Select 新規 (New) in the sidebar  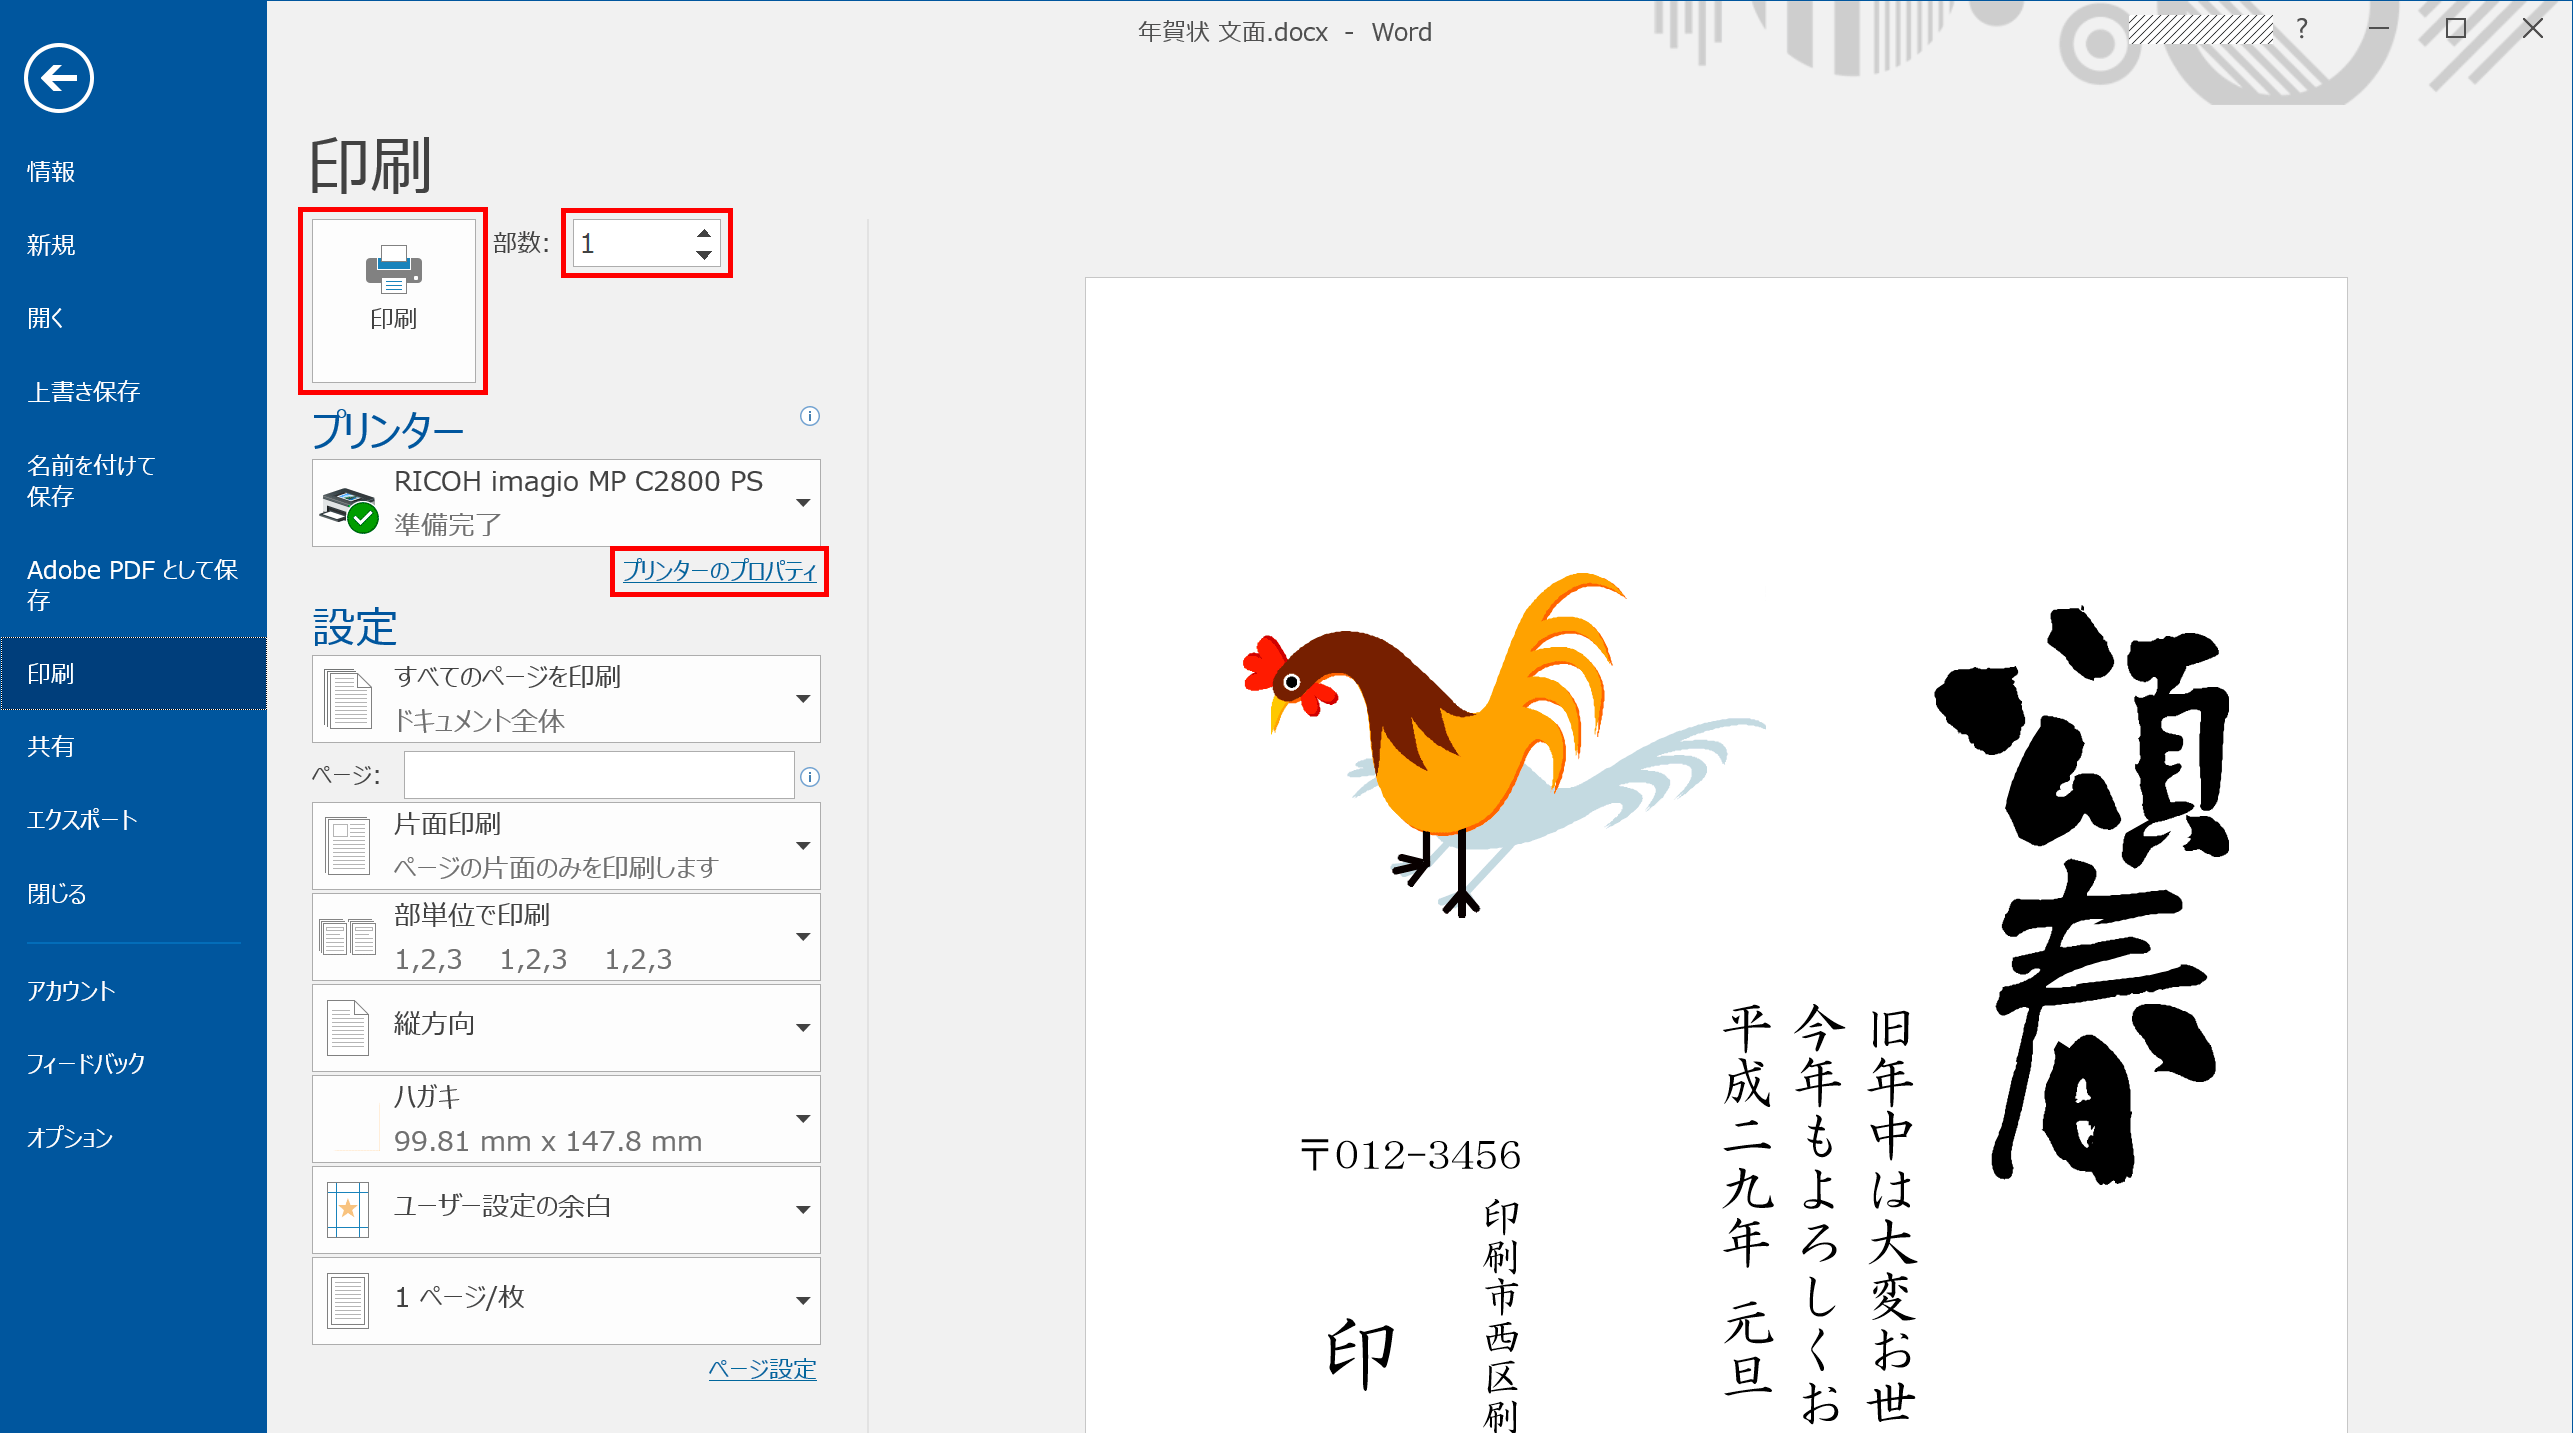[x=133, y=245]
